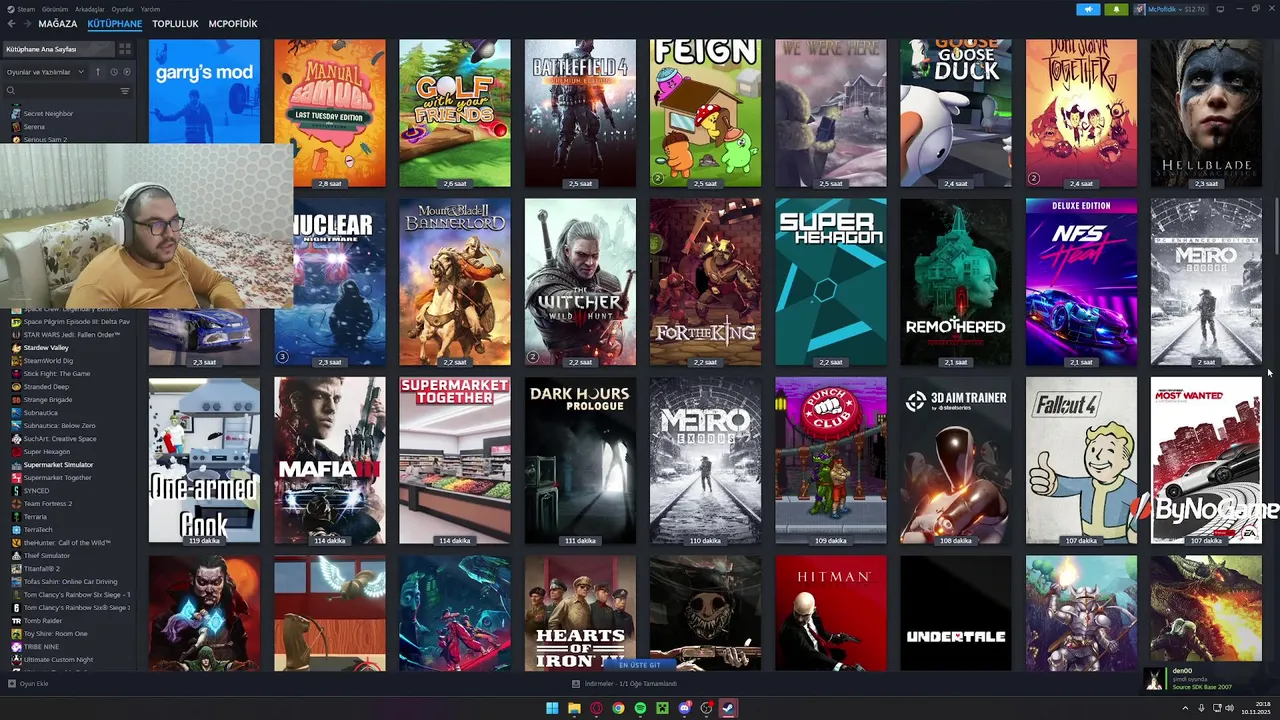Viewport: 1280px width, 720px height.
Task: Open Mafia III game cover
Action: click(x=330, y=460)
